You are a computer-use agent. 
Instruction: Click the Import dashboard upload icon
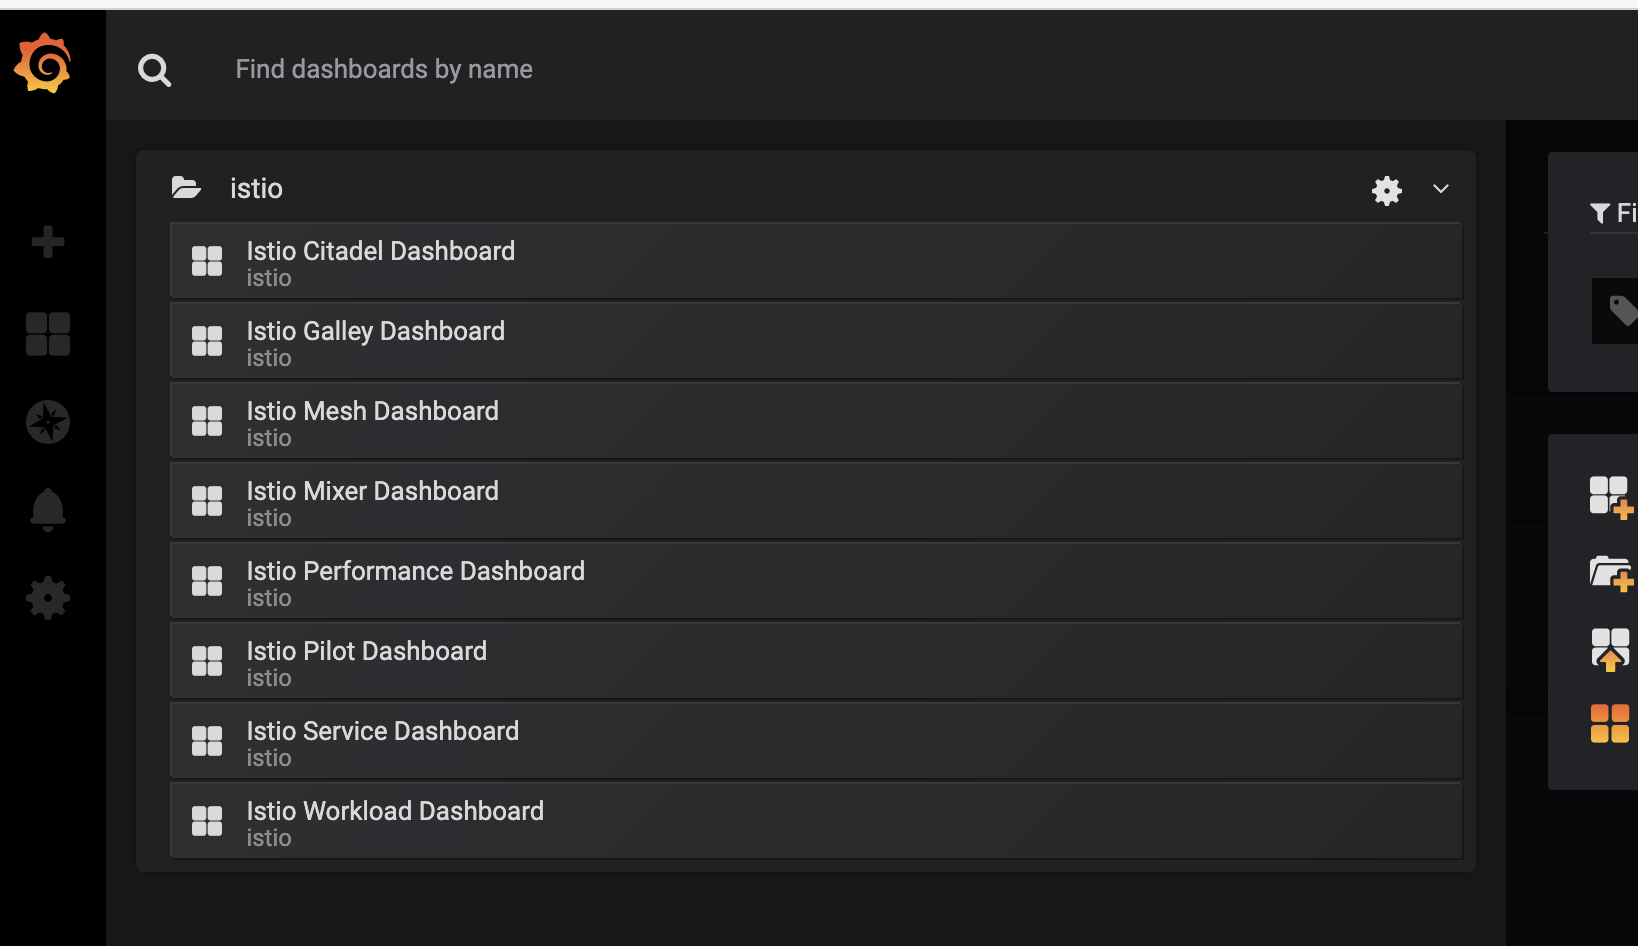[x=1609, y=648]
